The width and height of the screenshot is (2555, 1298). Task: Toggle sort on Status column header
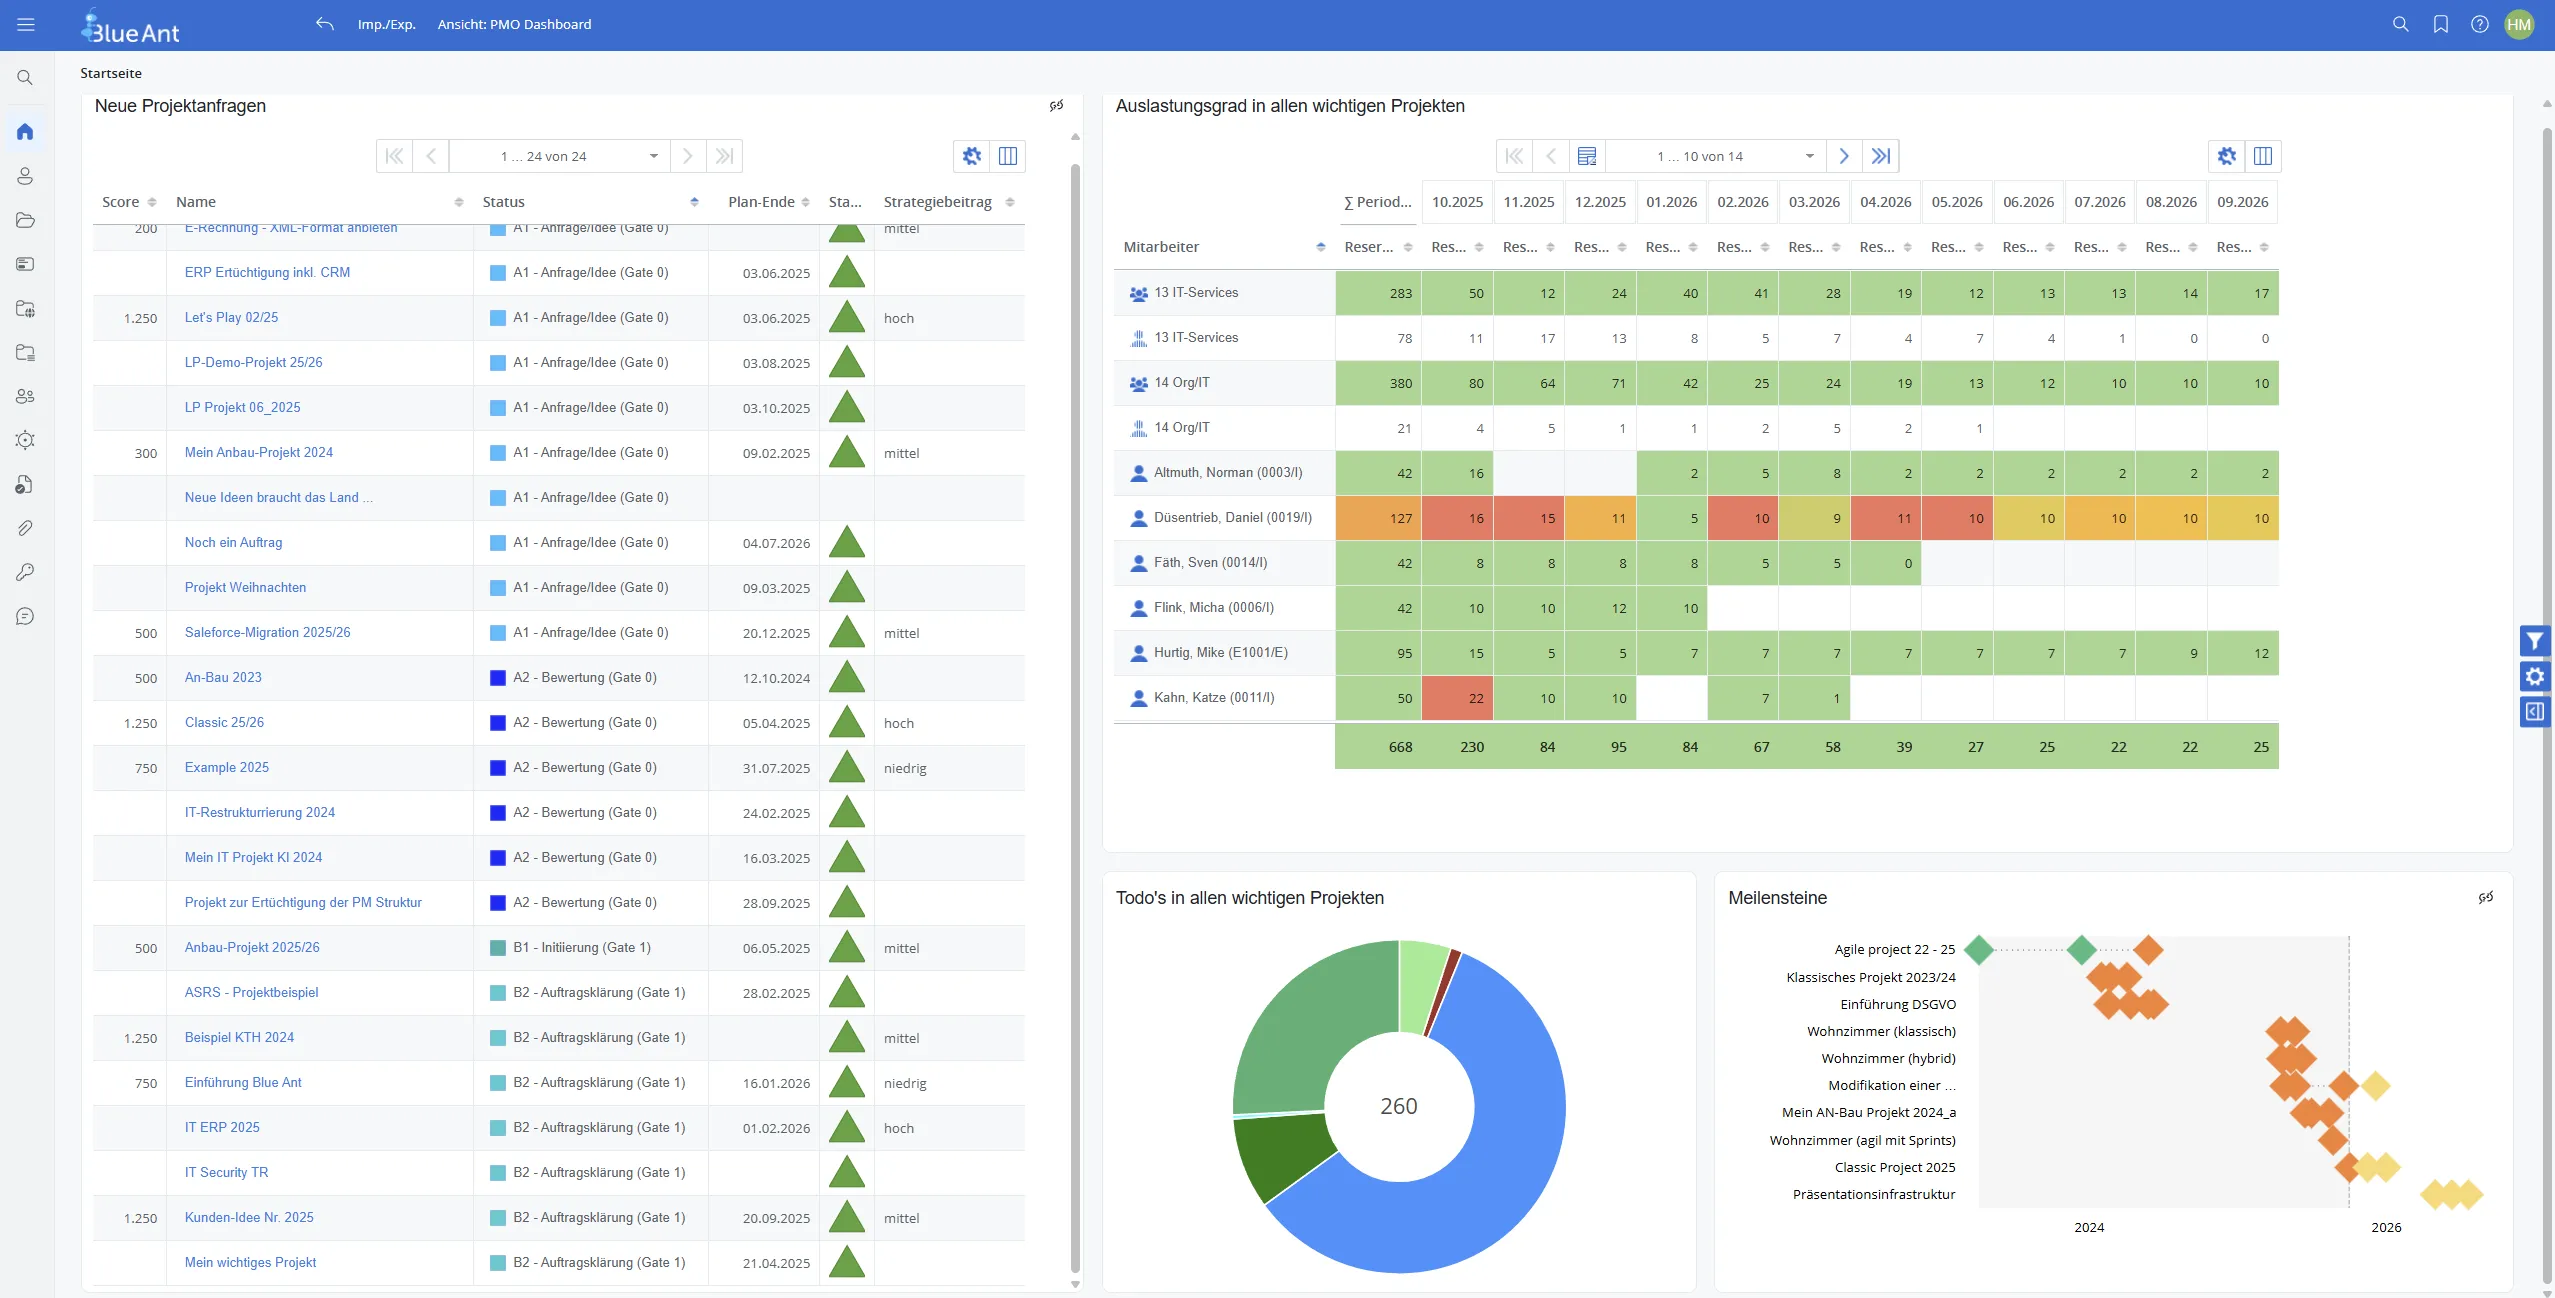694,202
